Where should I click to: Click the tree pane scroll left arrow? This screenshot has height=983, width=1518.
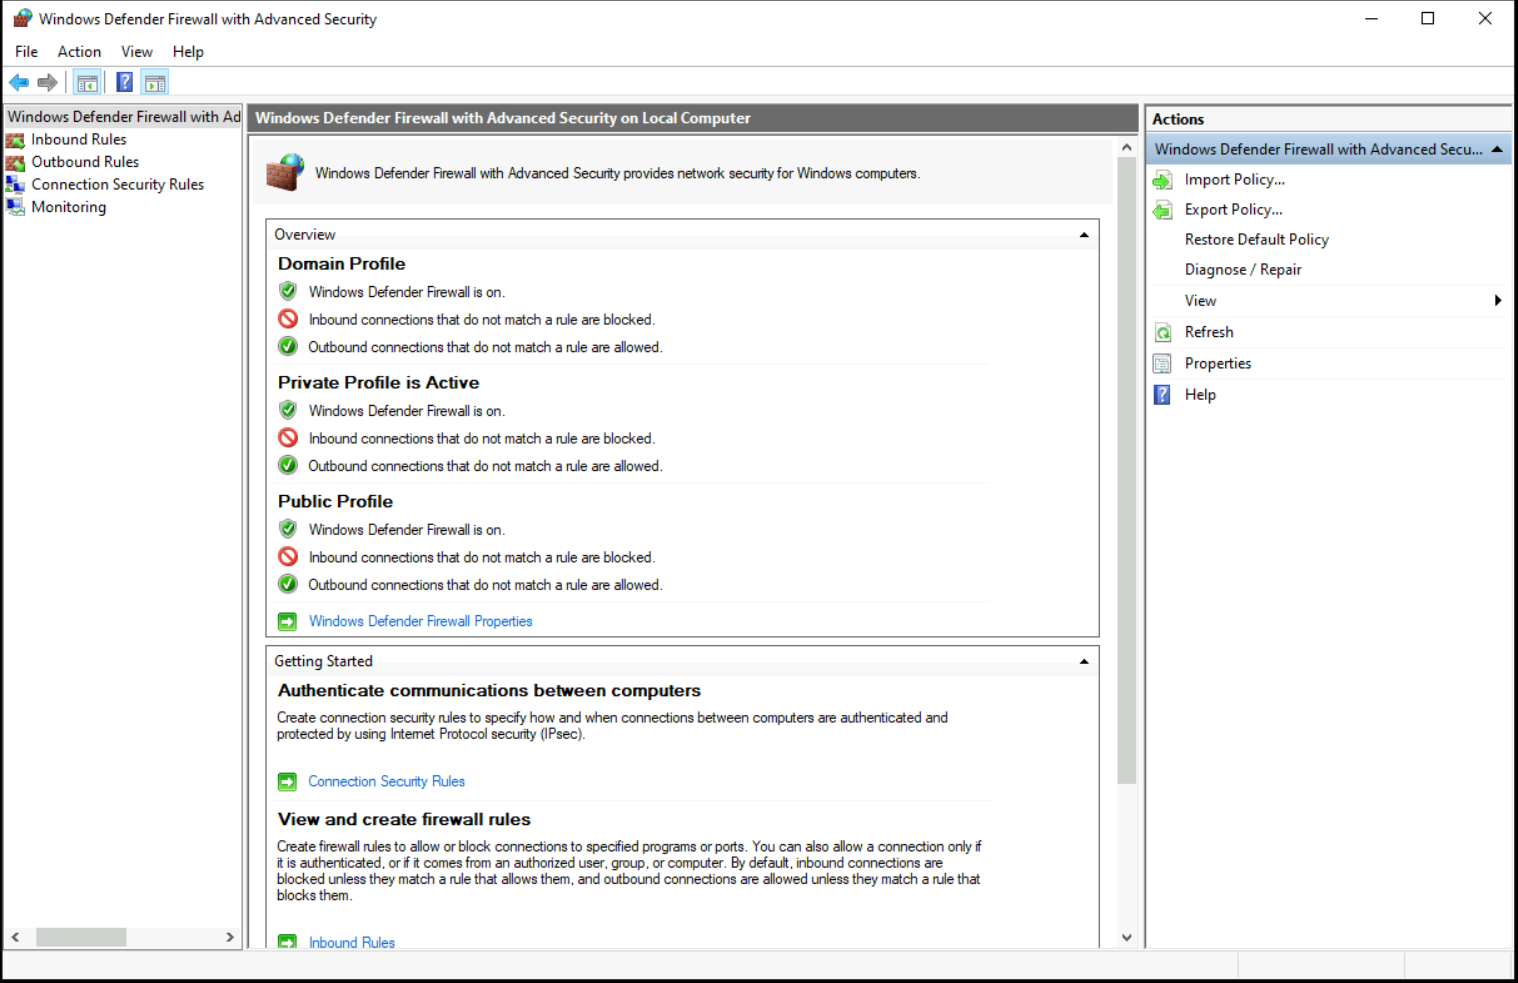tap(15, 937)
